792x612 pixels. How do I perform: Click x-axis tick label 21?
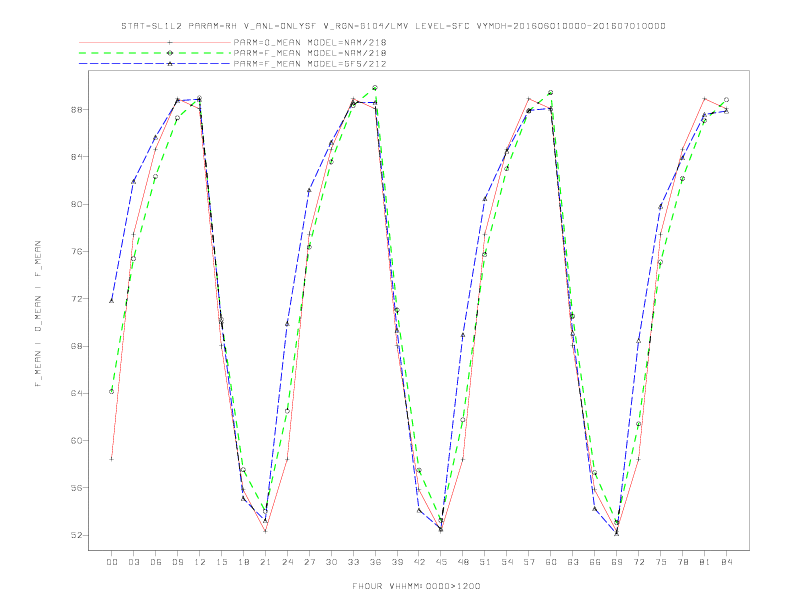pyautogui.click(x=265, y=562)
